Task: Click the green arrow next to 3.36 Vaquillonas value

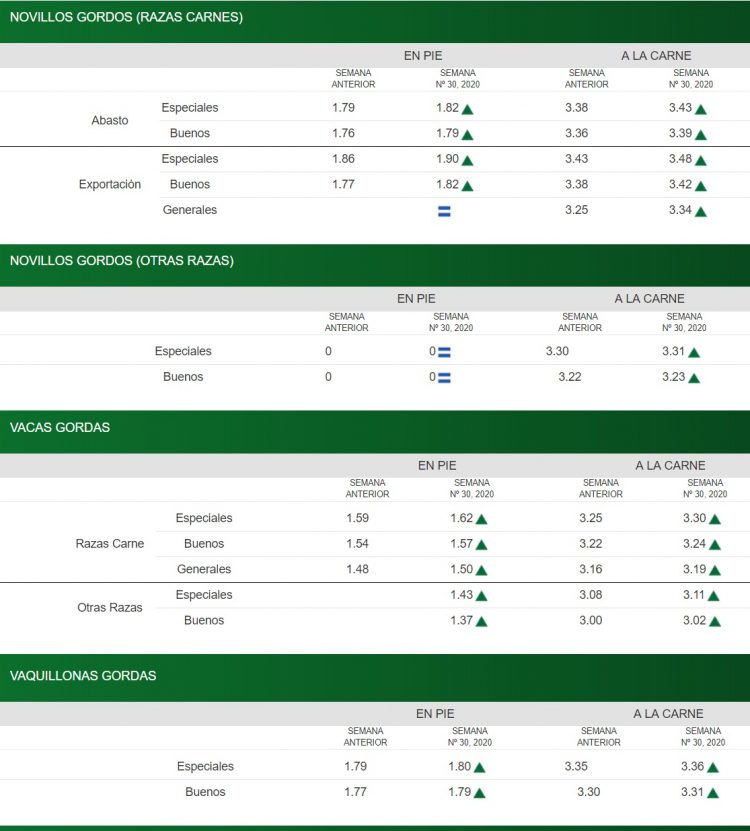Action: click(x=714, y=767)
